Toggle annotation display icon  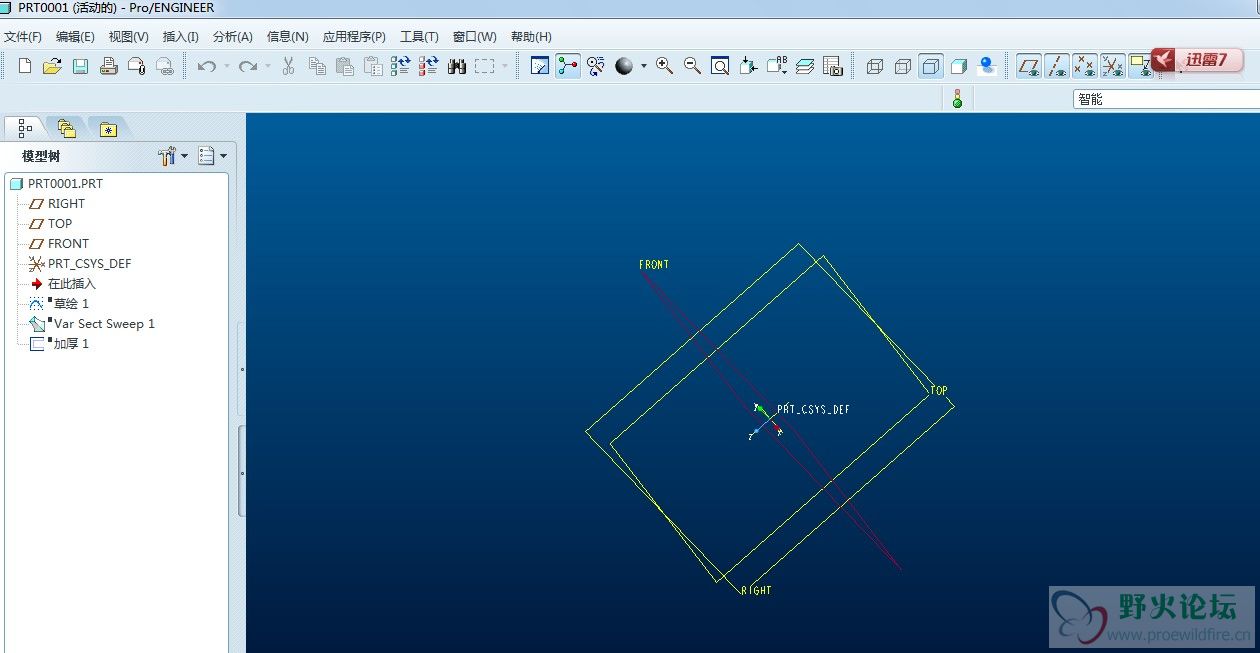point(1139,66)
